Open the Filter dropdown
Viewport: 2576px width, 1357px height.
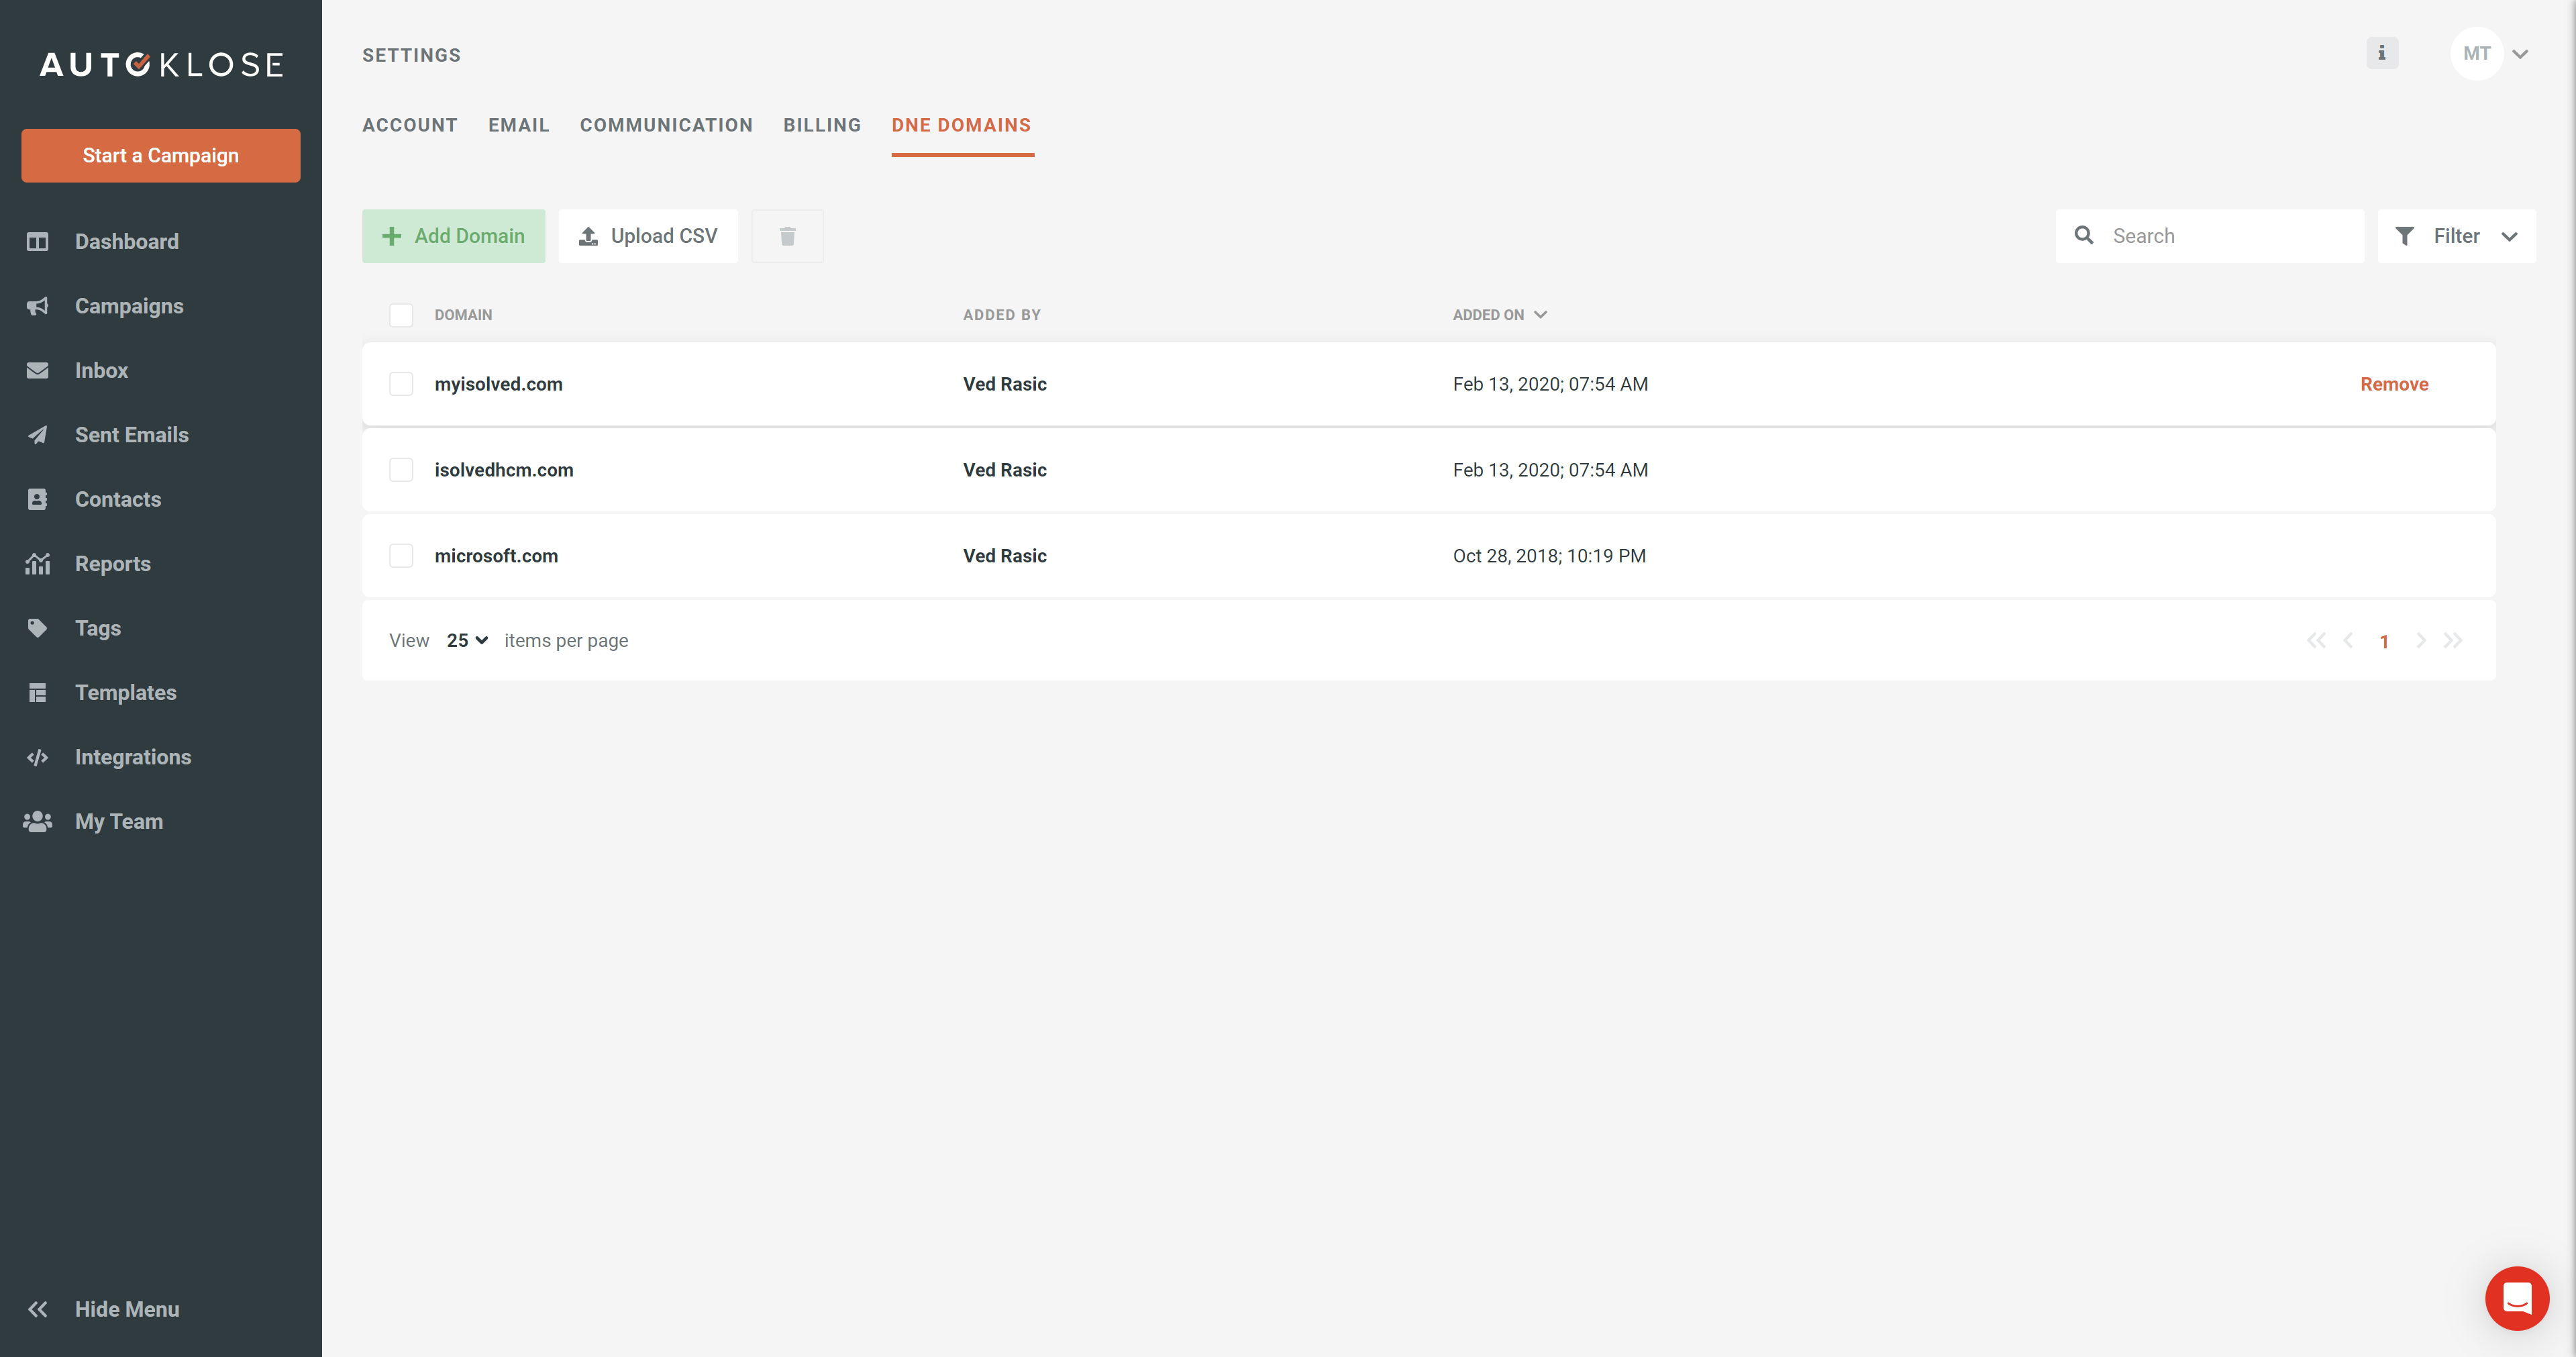coord(2456,236)
